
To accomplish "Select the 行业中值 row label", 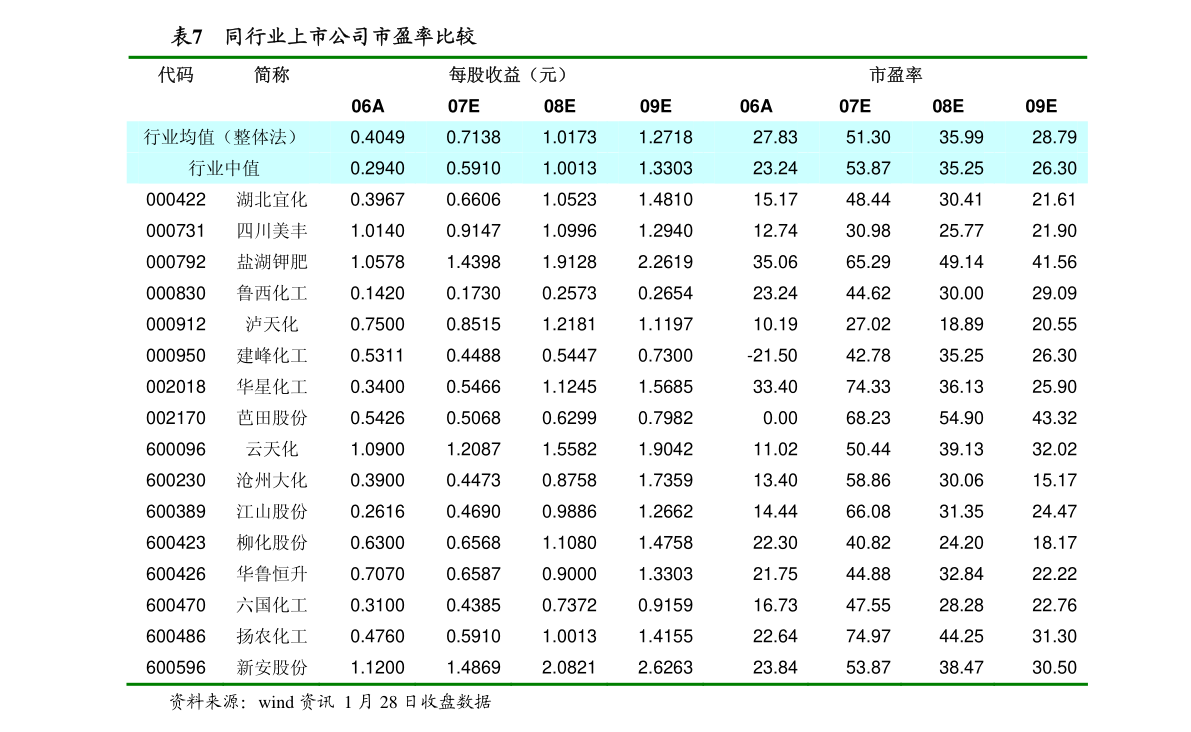I will pyautogui.click(x=224, y=168).
